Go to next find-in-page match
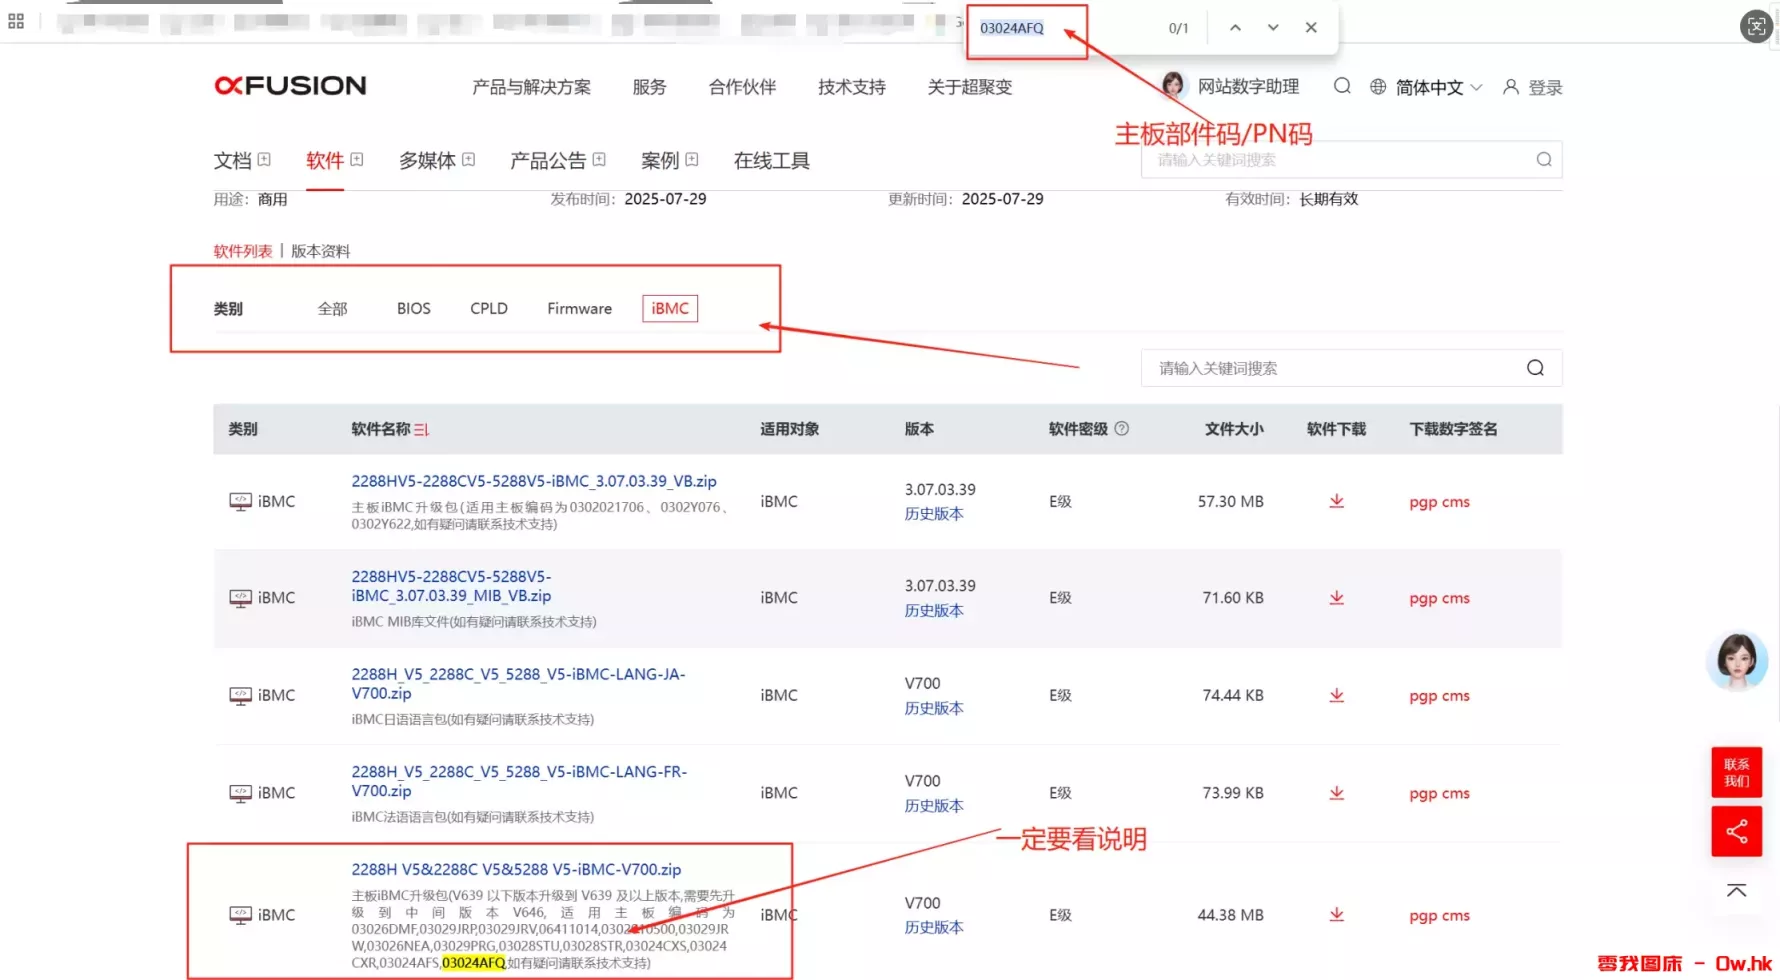 tap(1273, 28)
